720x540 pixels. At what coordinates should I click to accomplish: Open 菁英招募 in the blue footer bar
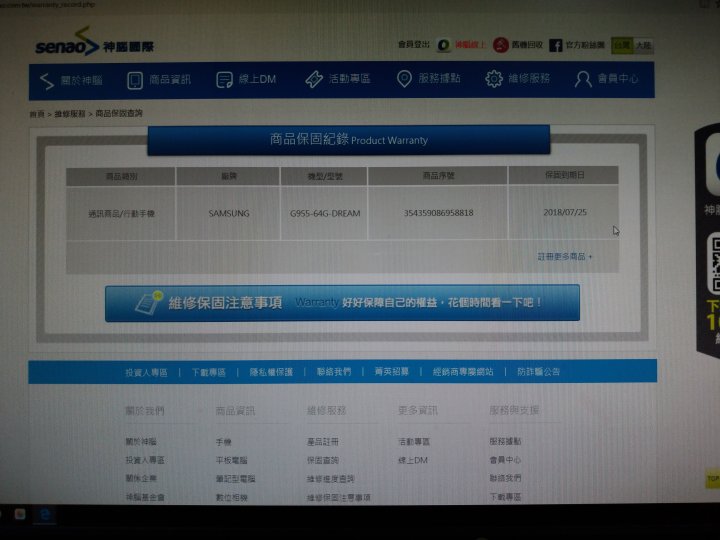pyautogui.click(x=392, y=371)
